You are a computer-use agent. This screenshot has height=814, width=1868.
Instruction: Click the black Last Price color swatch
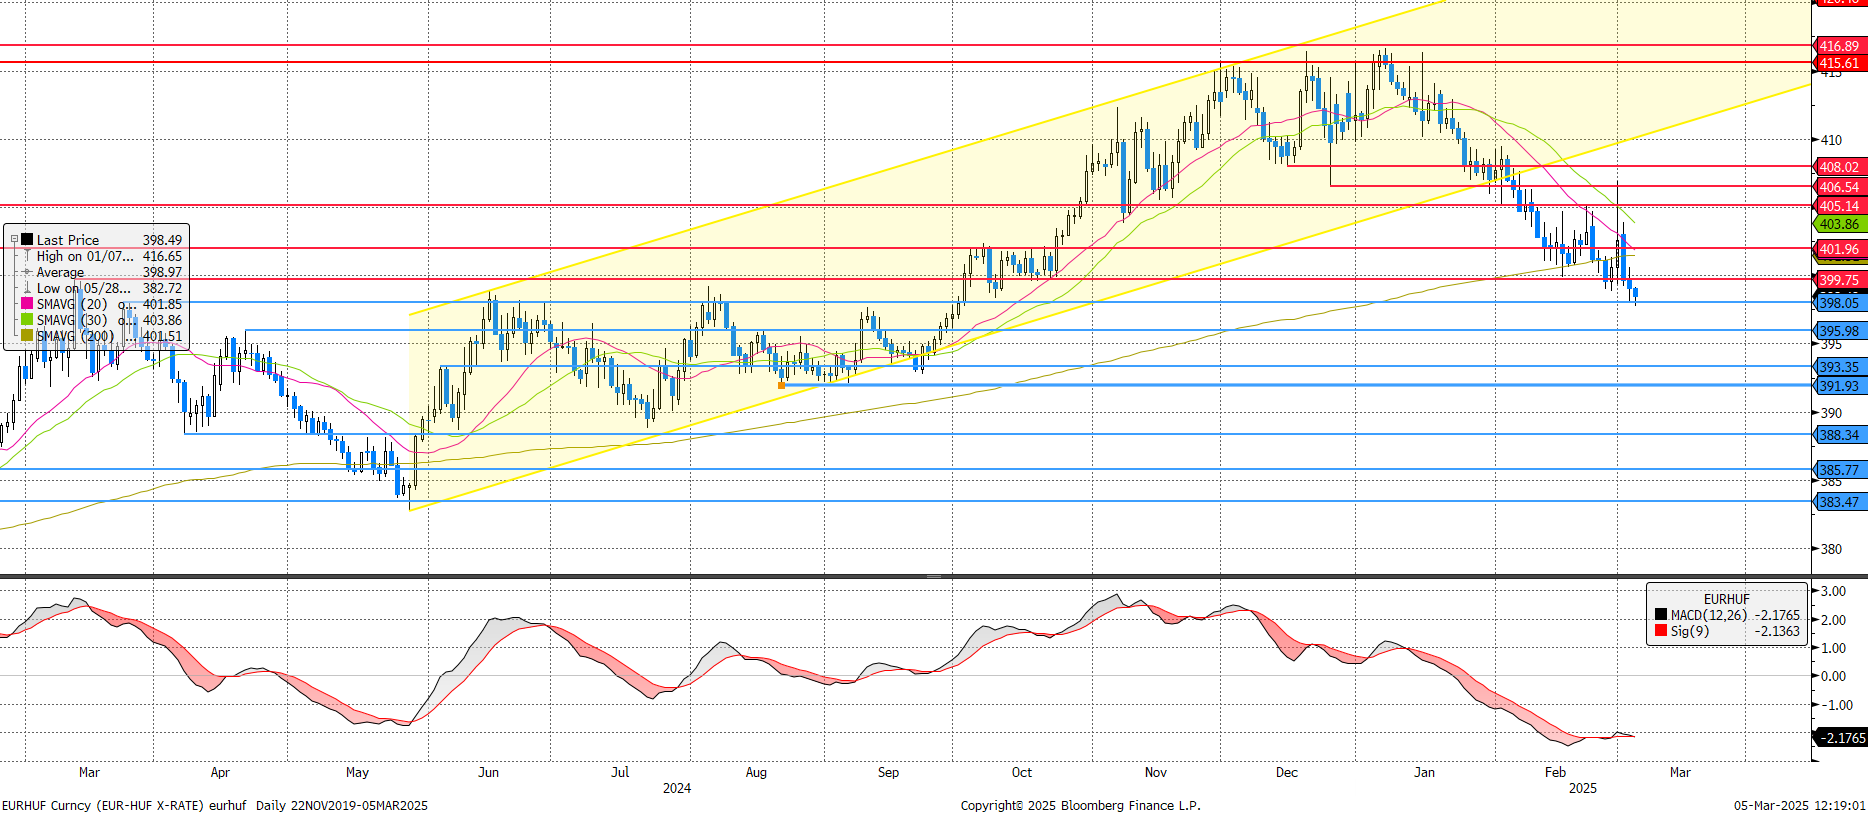point(27,240)
